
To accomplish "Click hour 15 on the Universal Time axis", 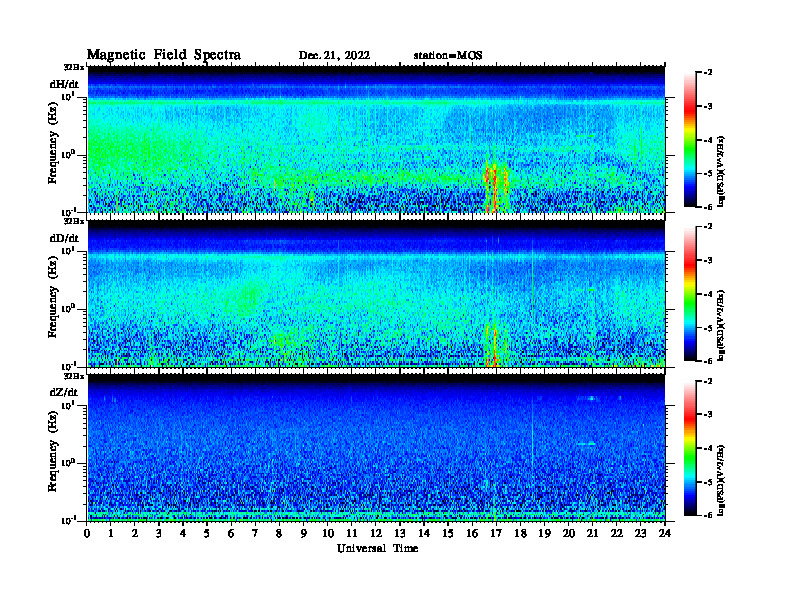I will [448, 534].
